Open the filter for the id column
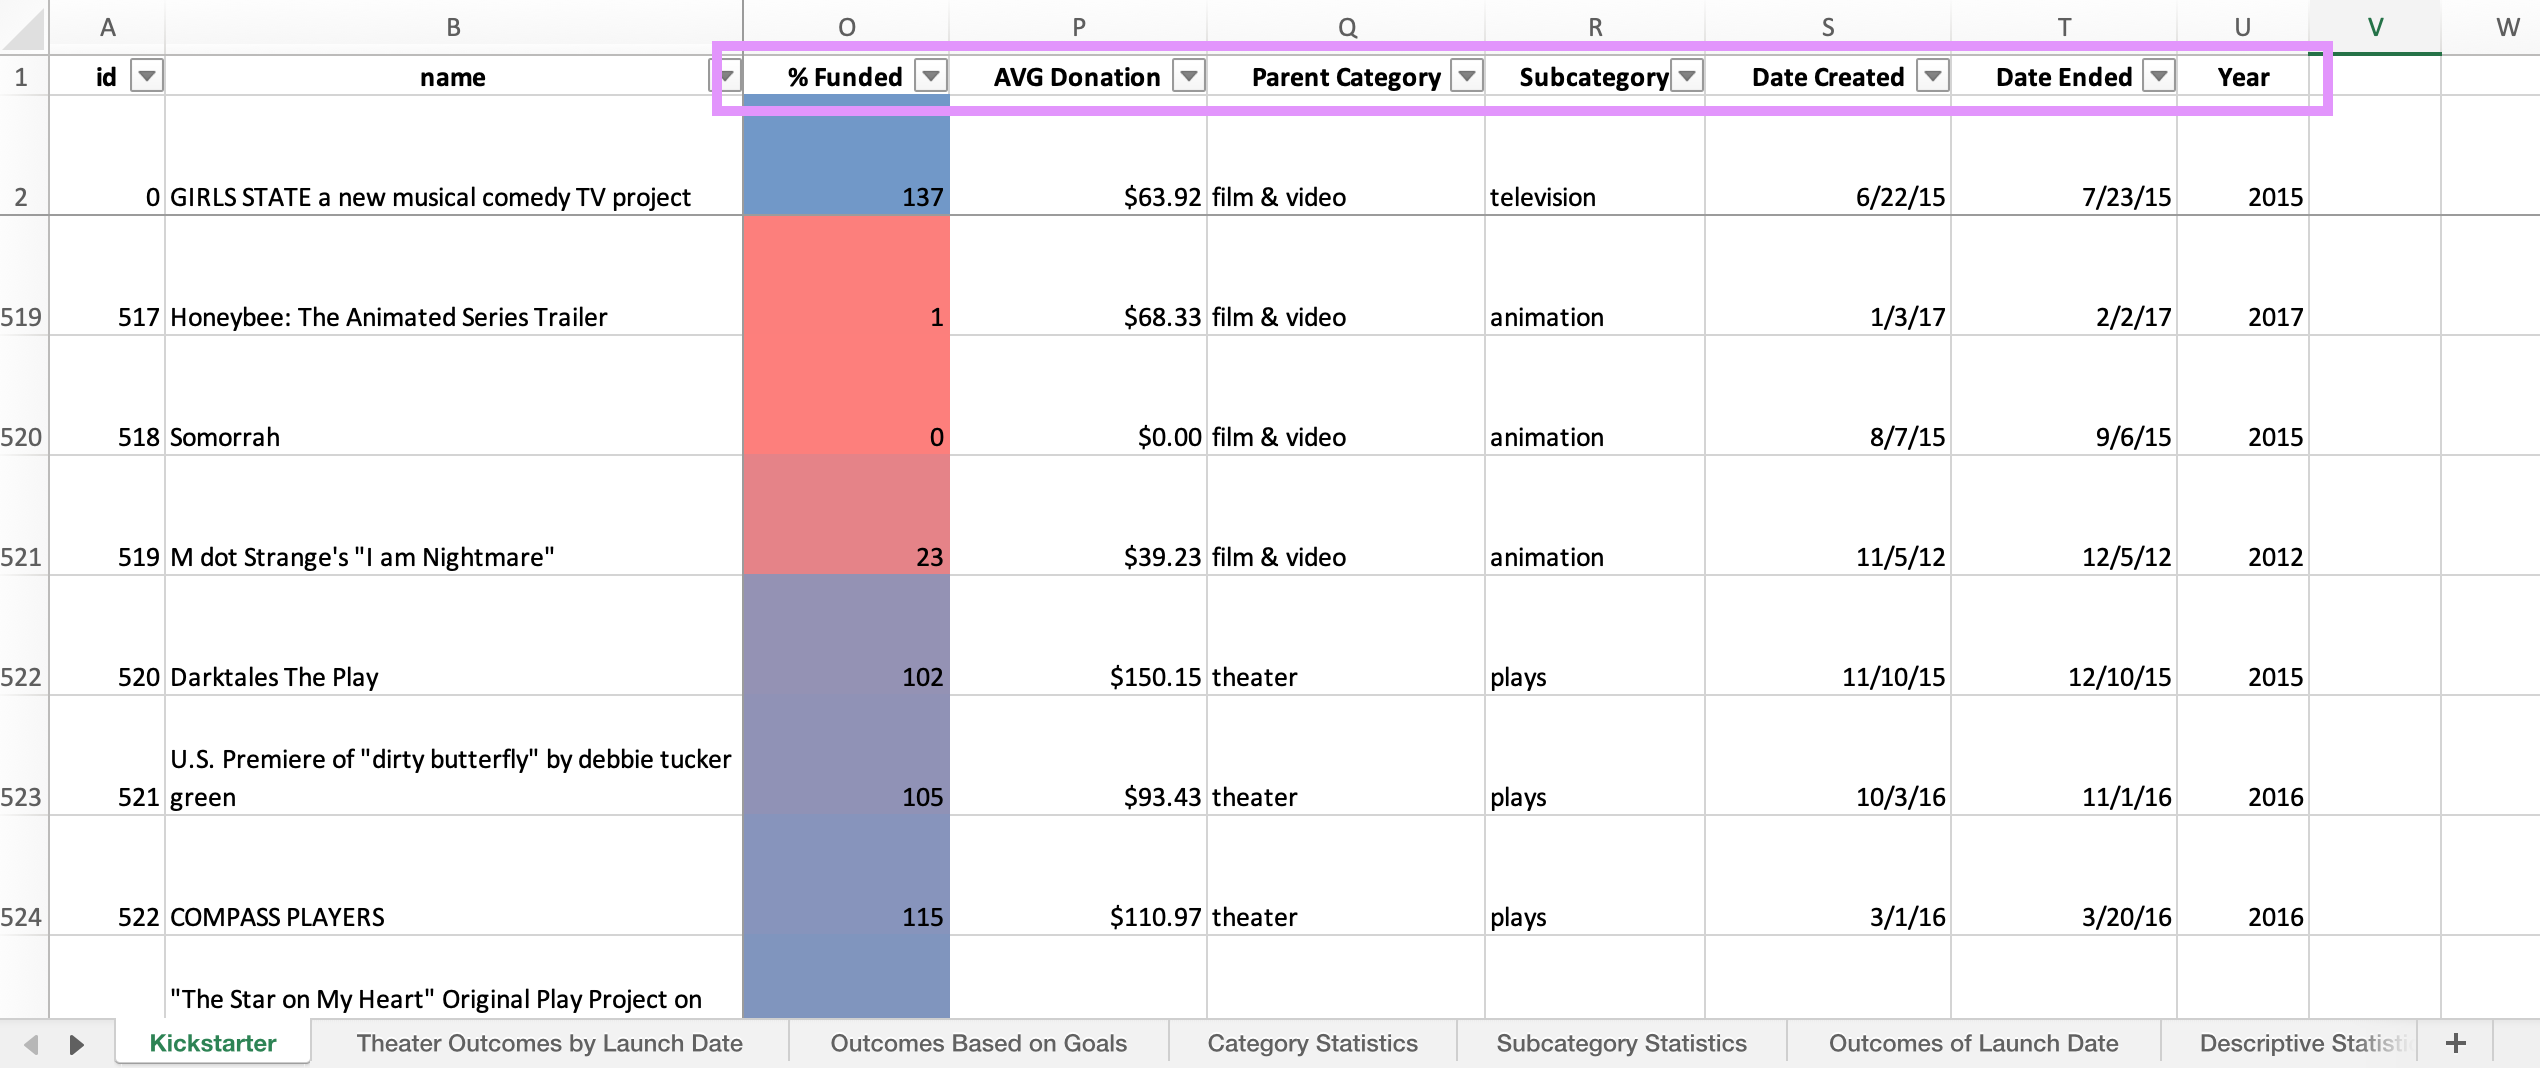This screenshot has height=1068, width=2540. [x=146, y=75]
